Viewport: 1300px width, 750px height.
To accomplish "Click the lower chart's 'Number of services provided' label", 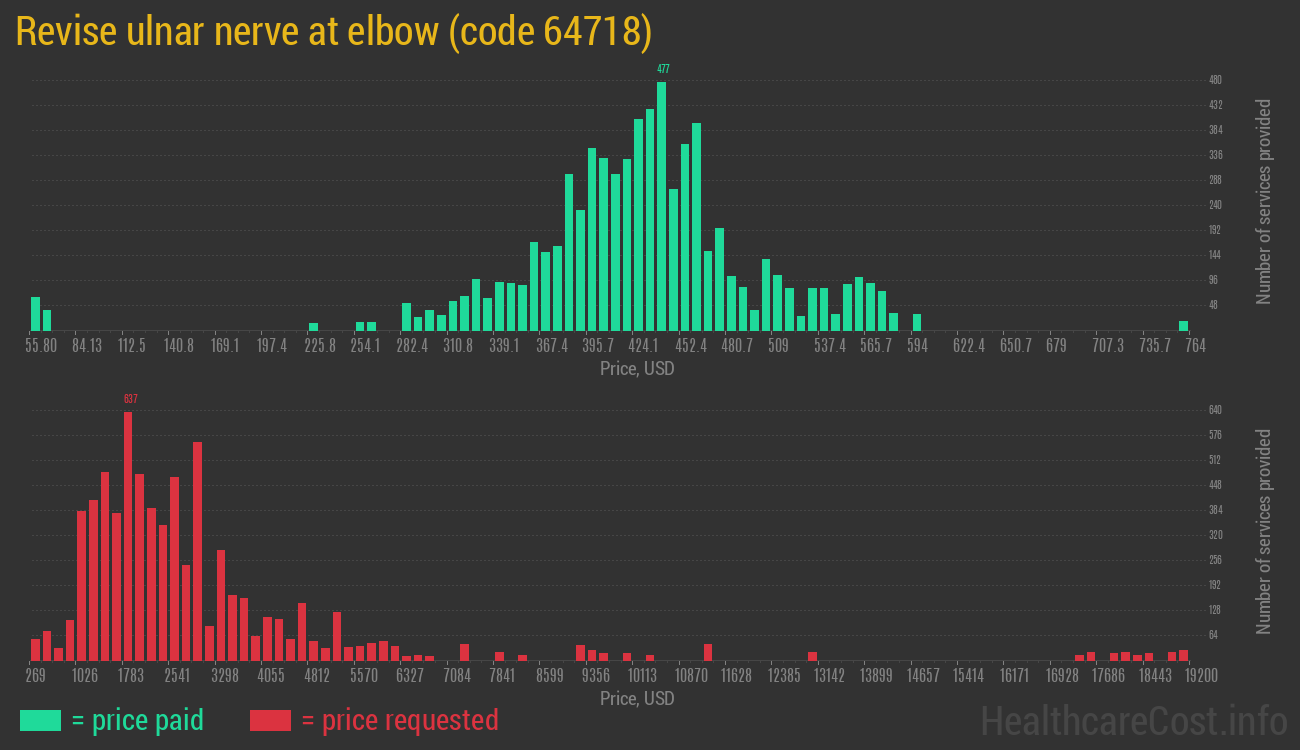I will click(1264, 531).
